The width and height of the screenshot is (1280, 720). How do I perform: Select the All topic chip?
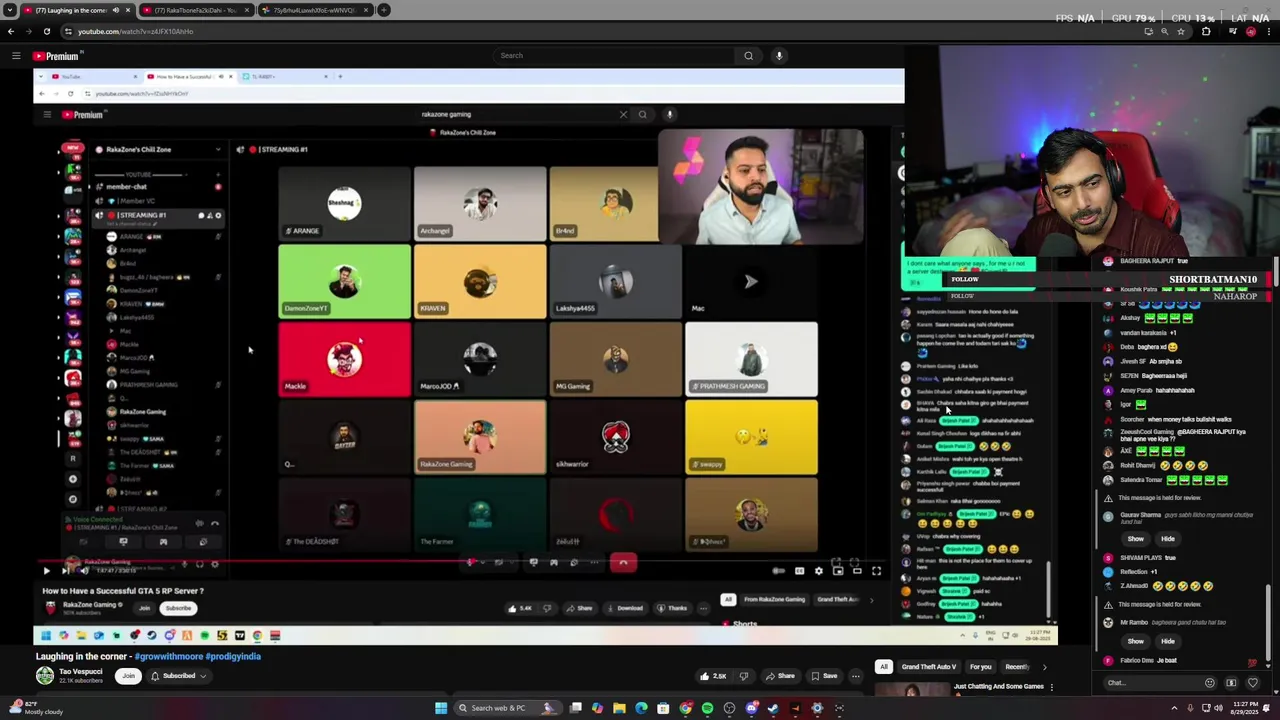click(884, 667)
